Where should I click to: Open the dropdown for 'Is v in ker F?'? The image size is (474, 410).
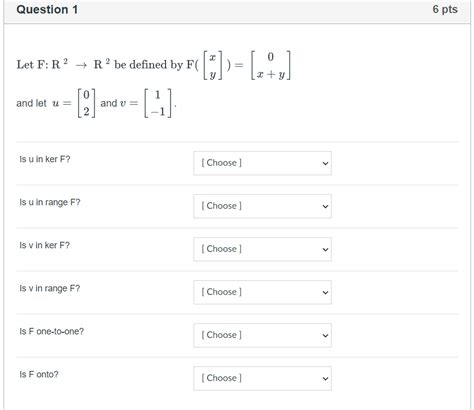coord(262,249)
